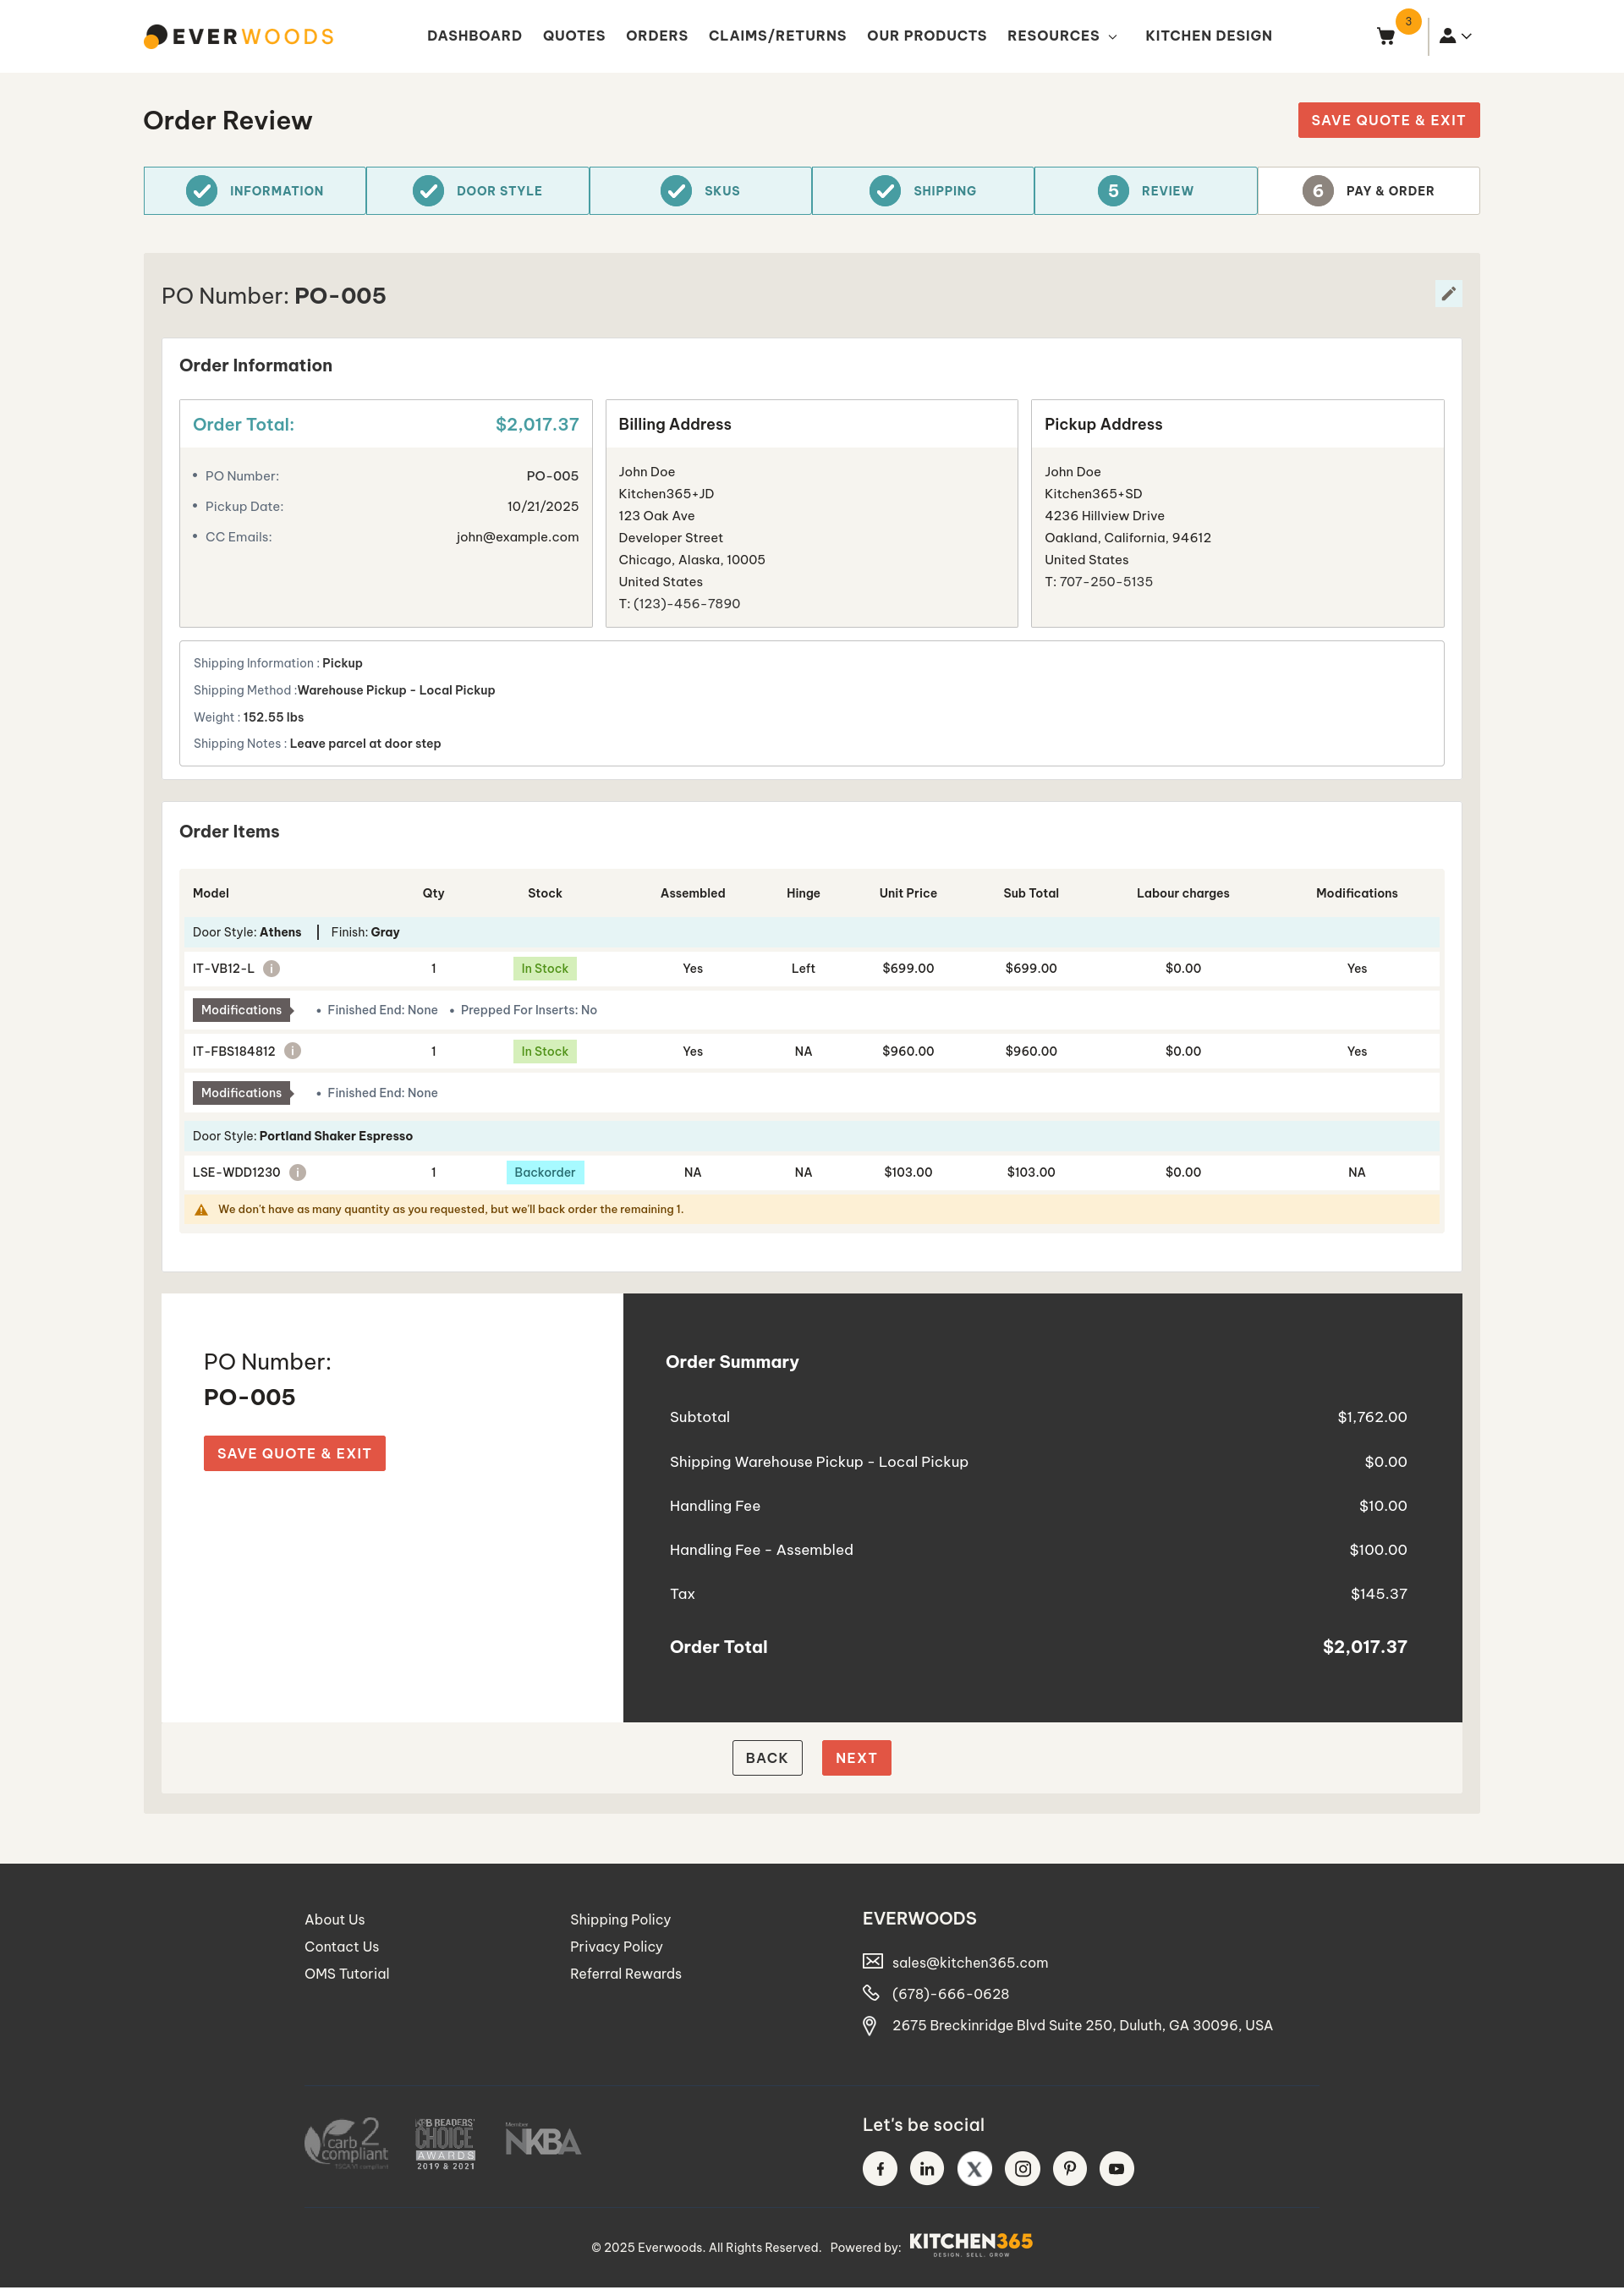The height and width of the screenshot is (2290, 1624).
Task: Open LinkedIn social icon in footer
Action: tap(926, 2168)
